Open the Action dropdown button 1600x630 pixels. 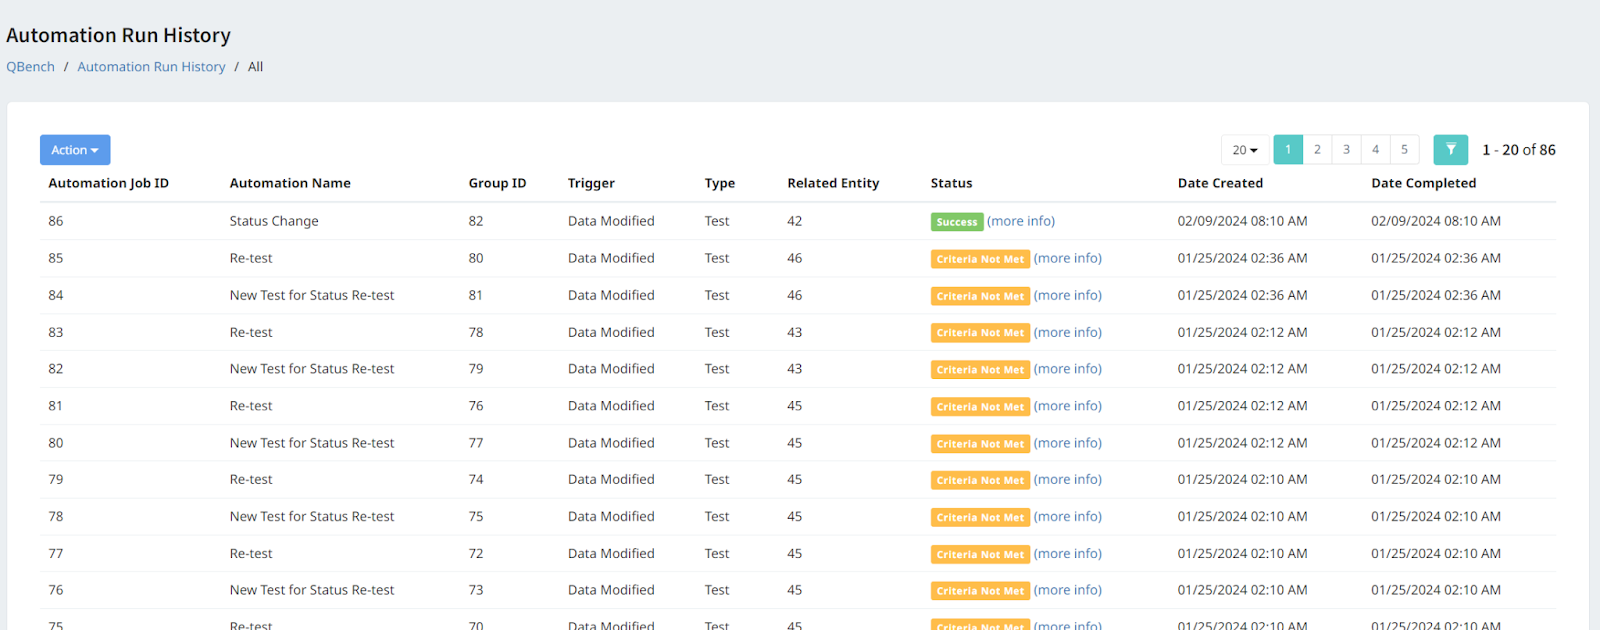point(75,150)
